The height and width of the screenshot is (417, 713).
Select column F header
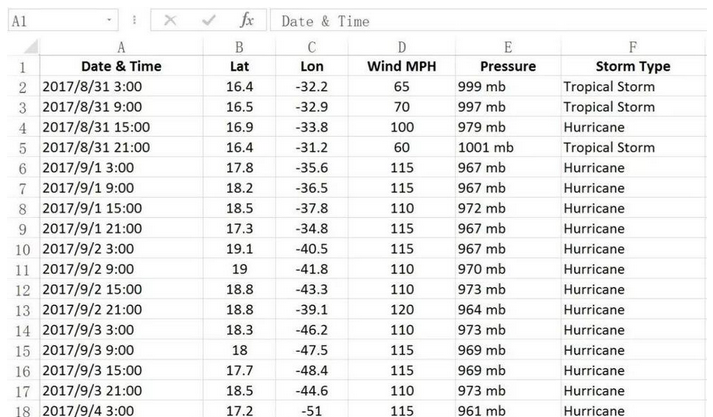[633, 47]
